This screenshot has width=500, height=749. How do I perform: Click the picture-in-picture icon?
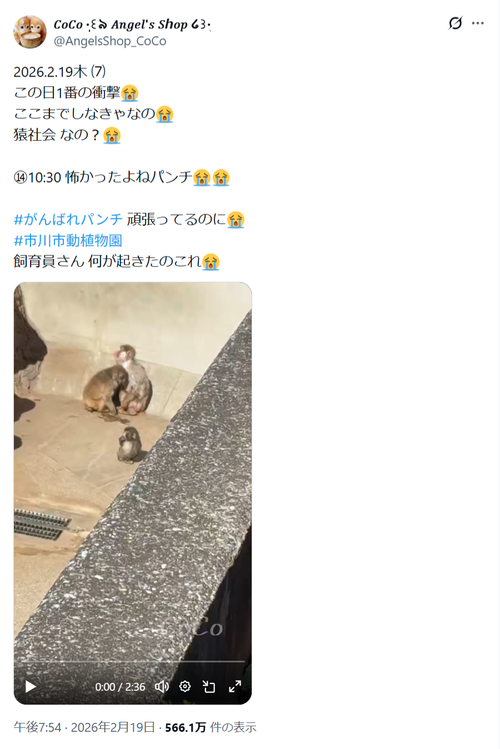[209, 686]
